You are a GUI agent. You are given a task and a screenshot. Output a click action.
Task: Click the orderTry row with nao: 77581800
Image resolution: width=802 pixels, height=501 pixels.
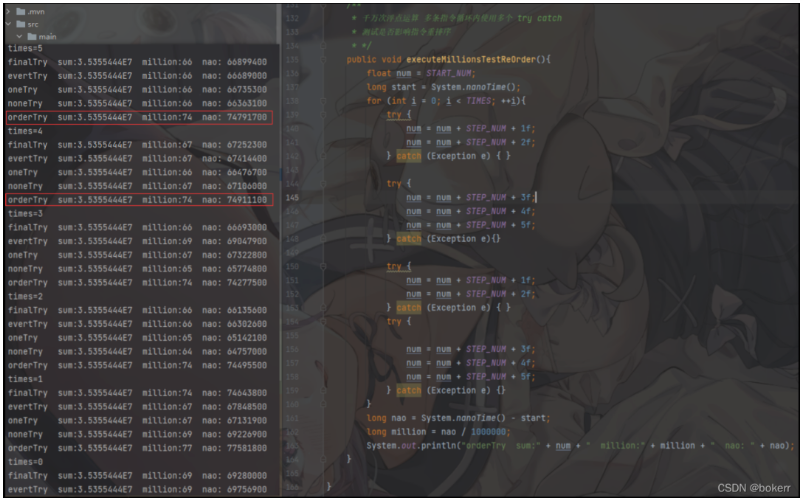tap(137, 448)
